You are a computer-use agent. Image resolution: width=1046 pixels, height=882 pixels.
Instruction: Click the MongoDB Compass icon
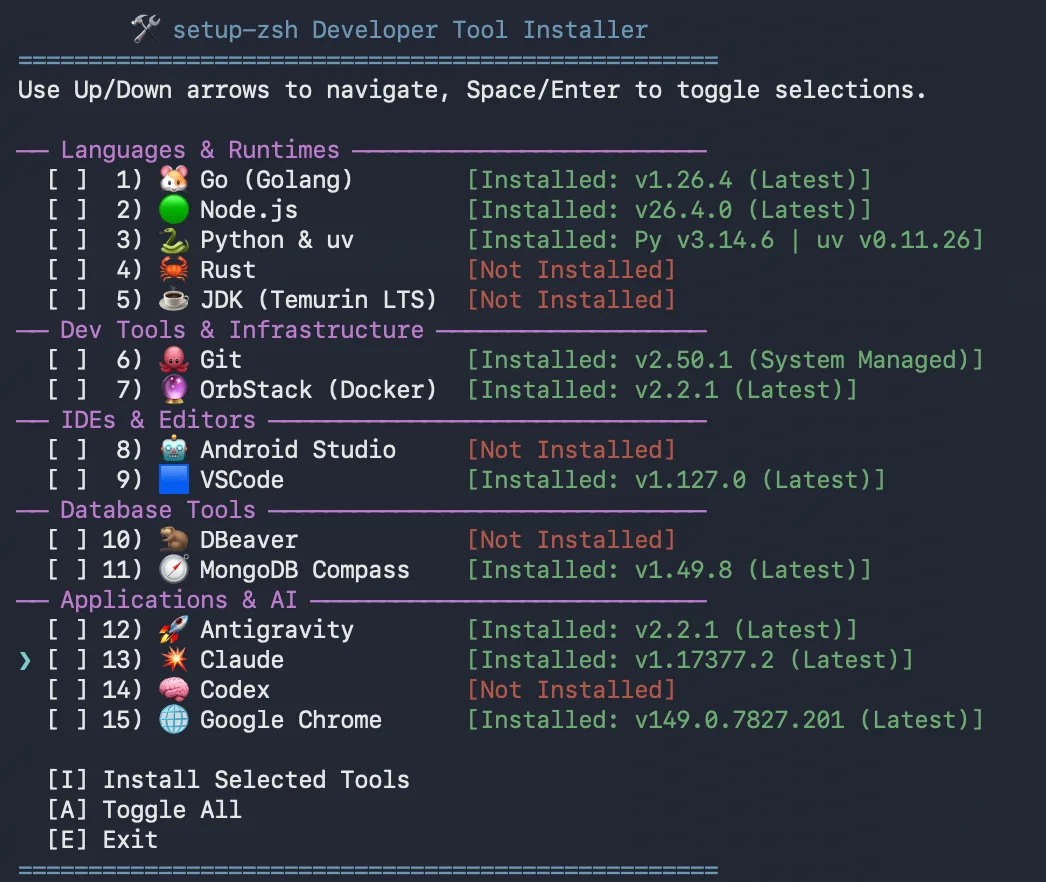(x=173, y=570)
